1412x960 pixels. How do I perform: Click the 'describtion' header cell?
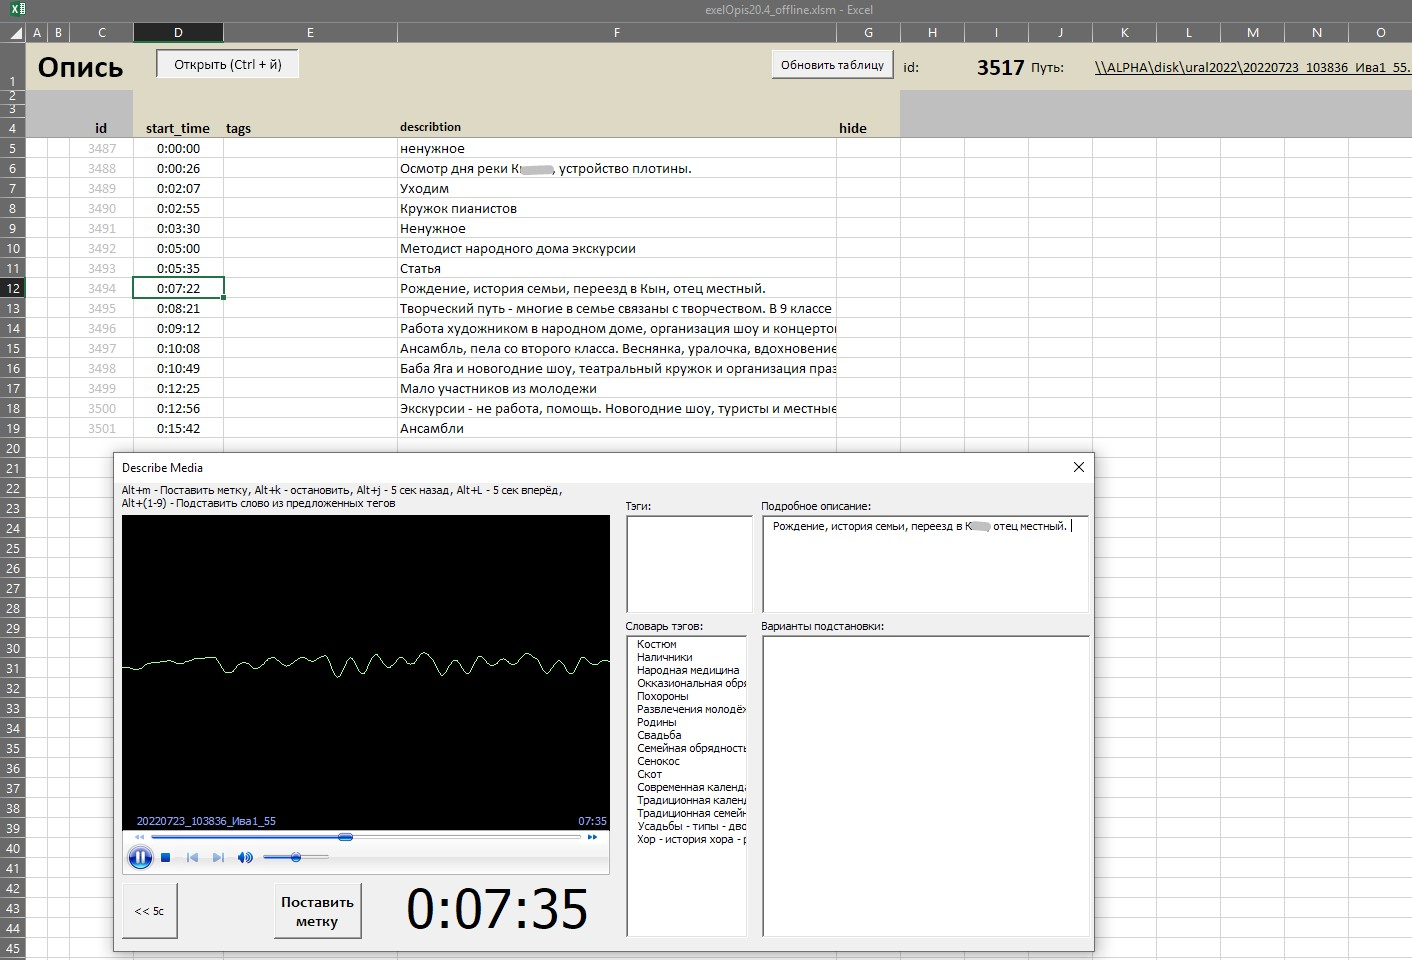[x=617, y=128]
